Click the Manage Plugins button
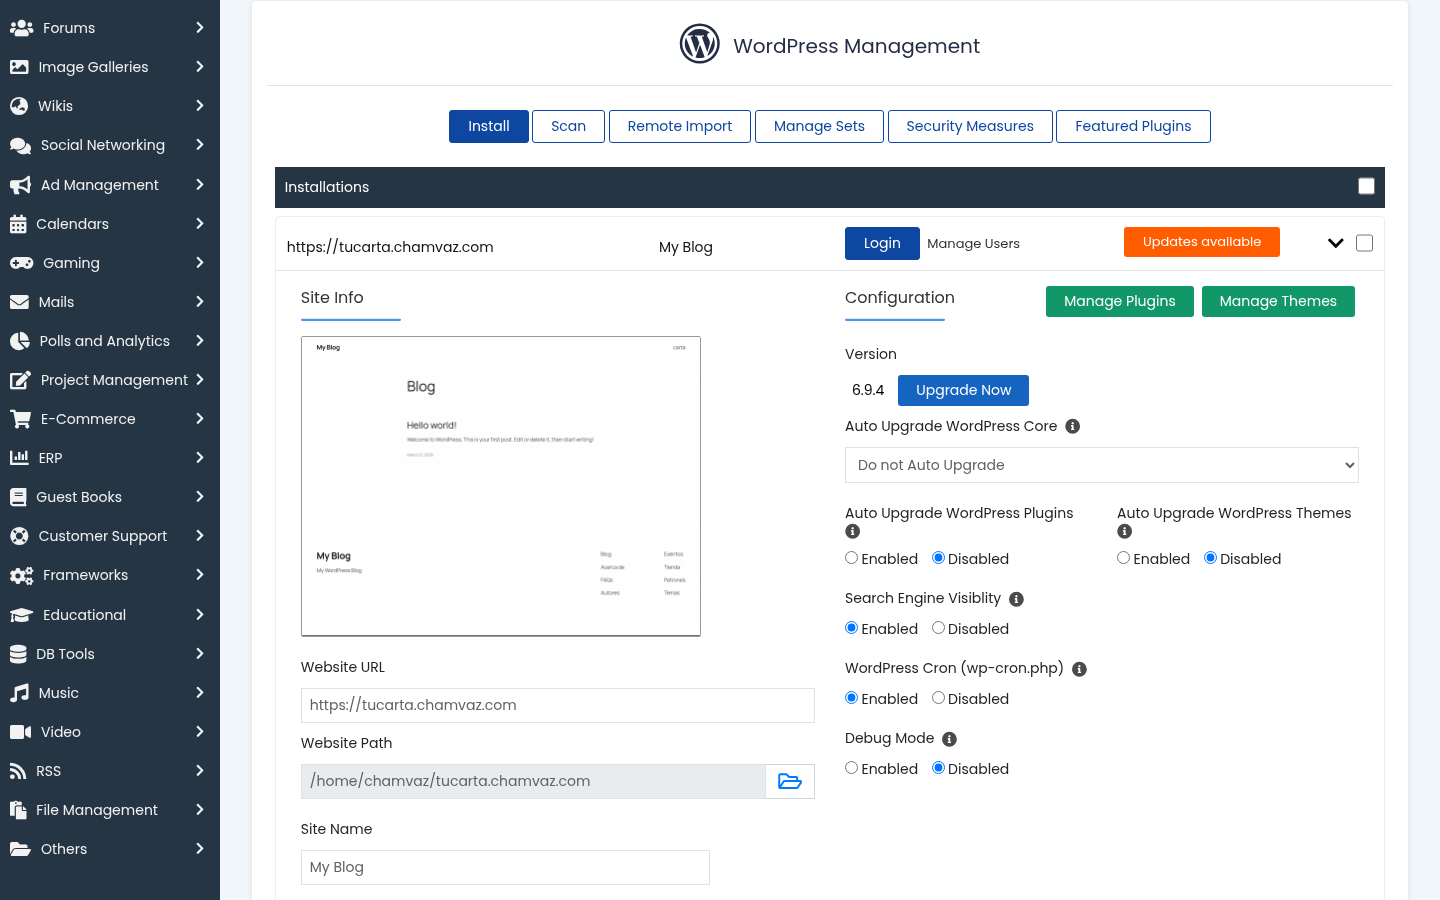This screenshot has width=1440, height=900. 1120,301
